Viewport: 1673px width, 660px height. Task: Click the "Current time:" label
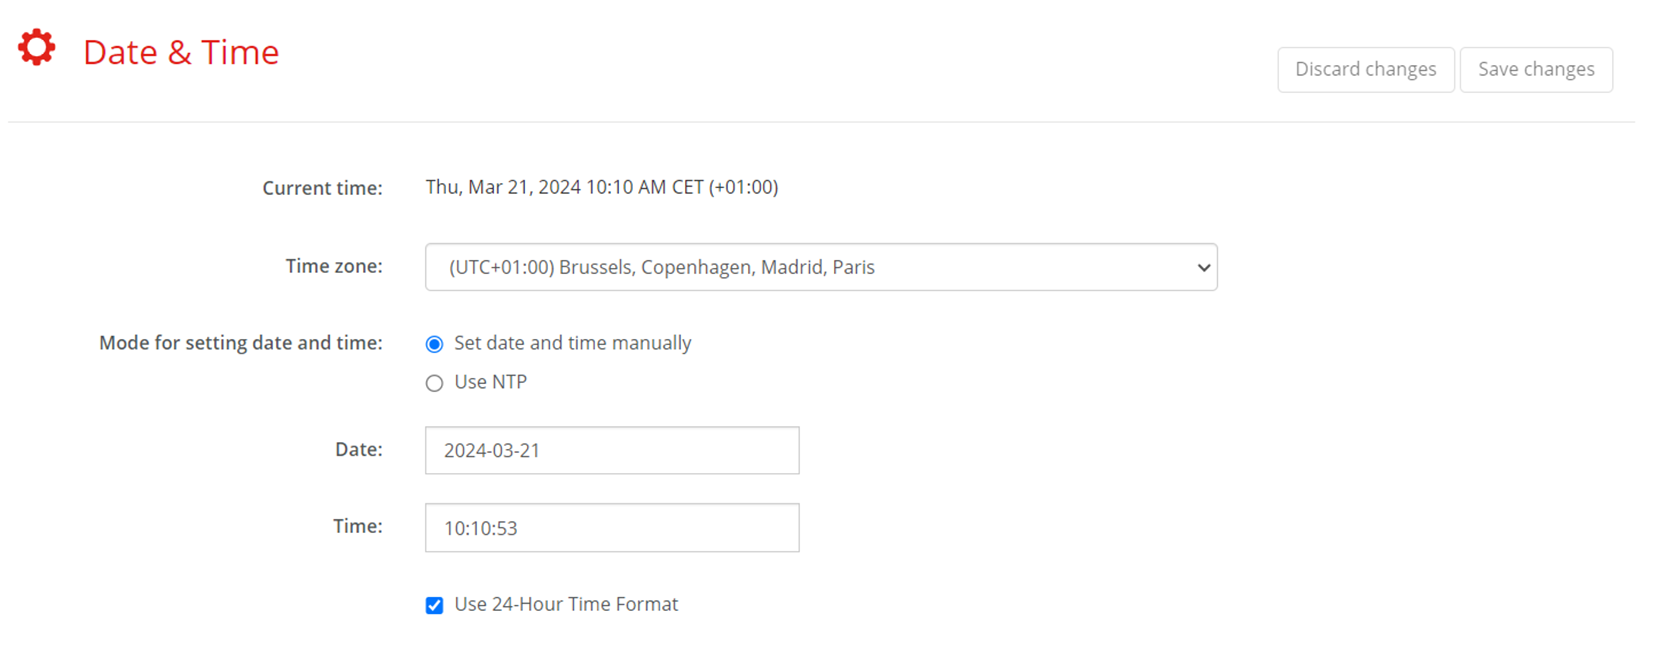[x=322, y=188]
